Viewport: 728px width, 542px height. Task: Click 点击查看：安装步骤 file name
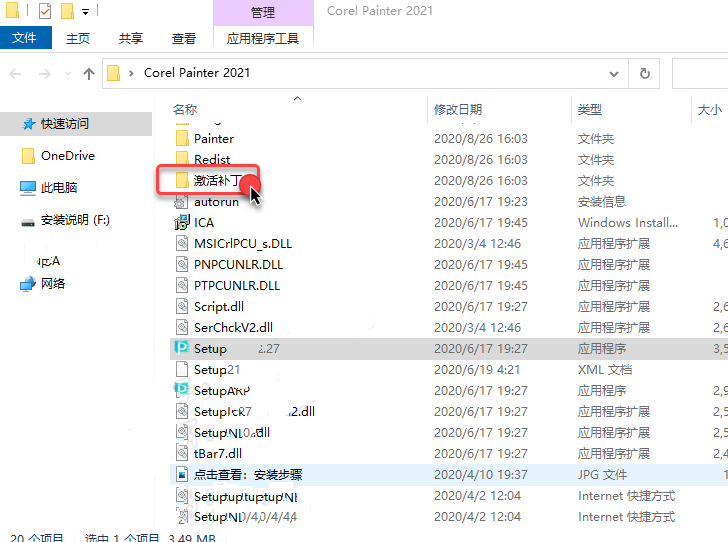point(248,475)
